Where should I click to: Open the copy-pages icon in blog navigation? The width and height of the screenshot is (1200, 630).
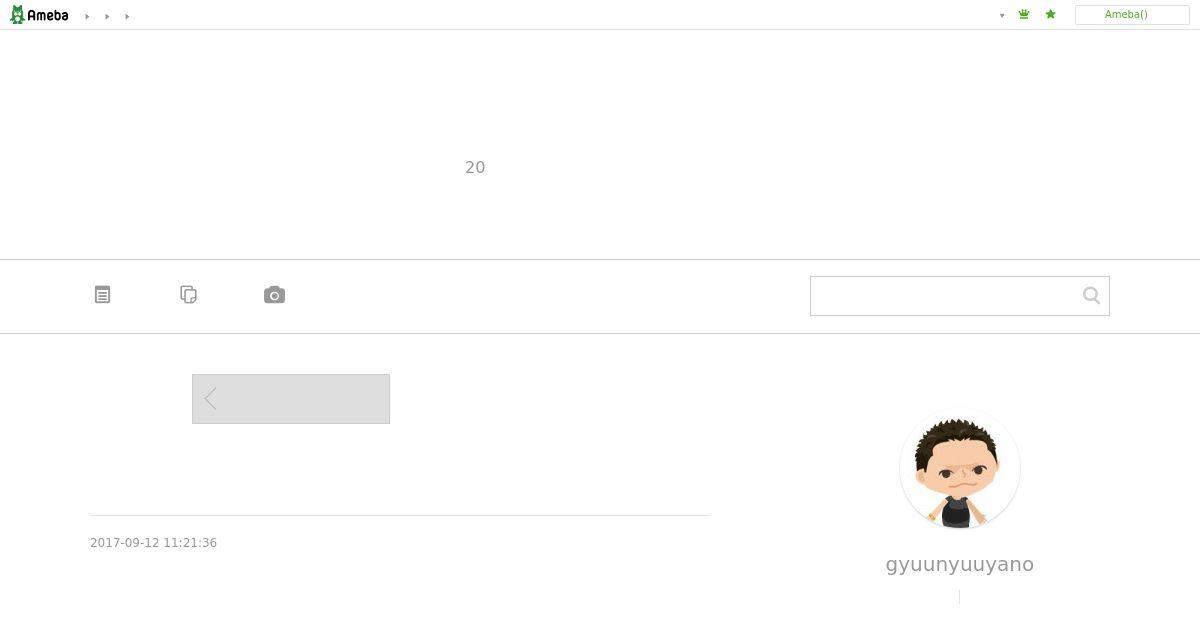point(188,294)
